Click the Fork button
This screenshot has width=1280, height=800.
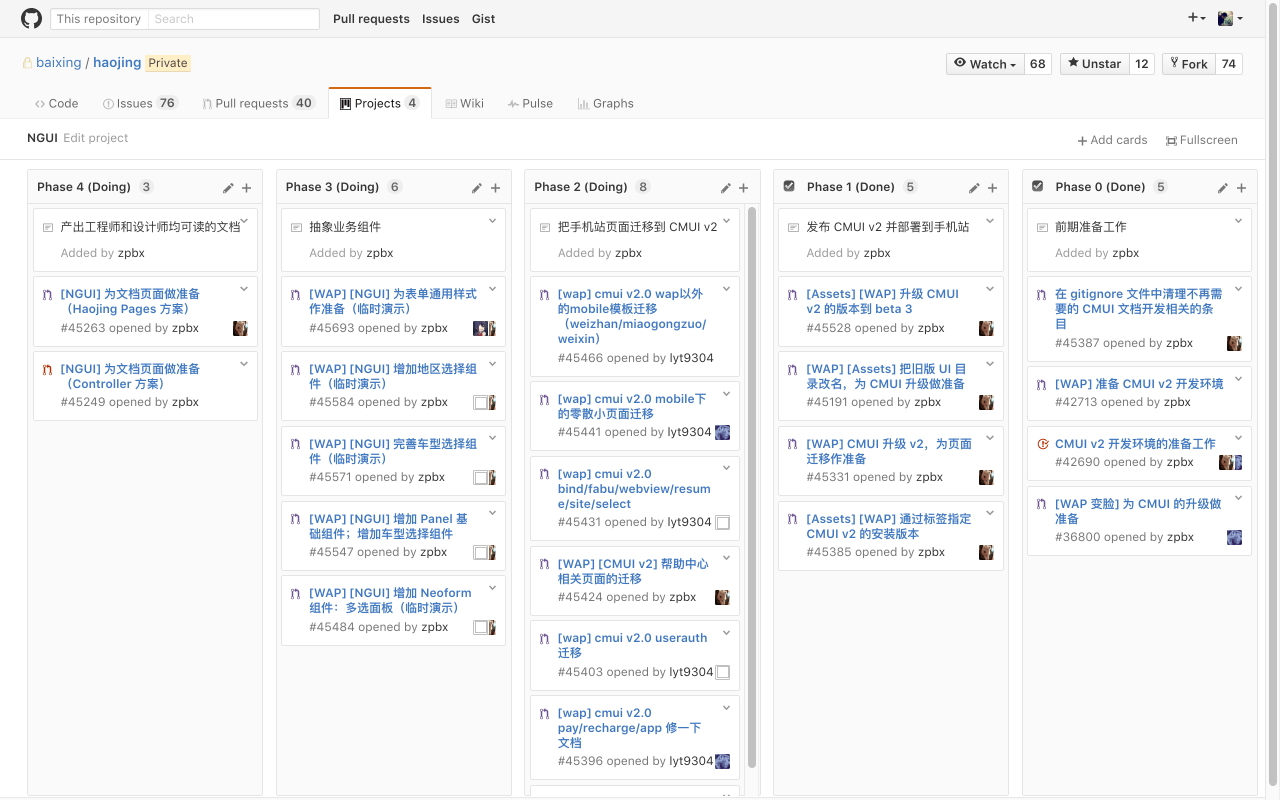click(1189, 64)
